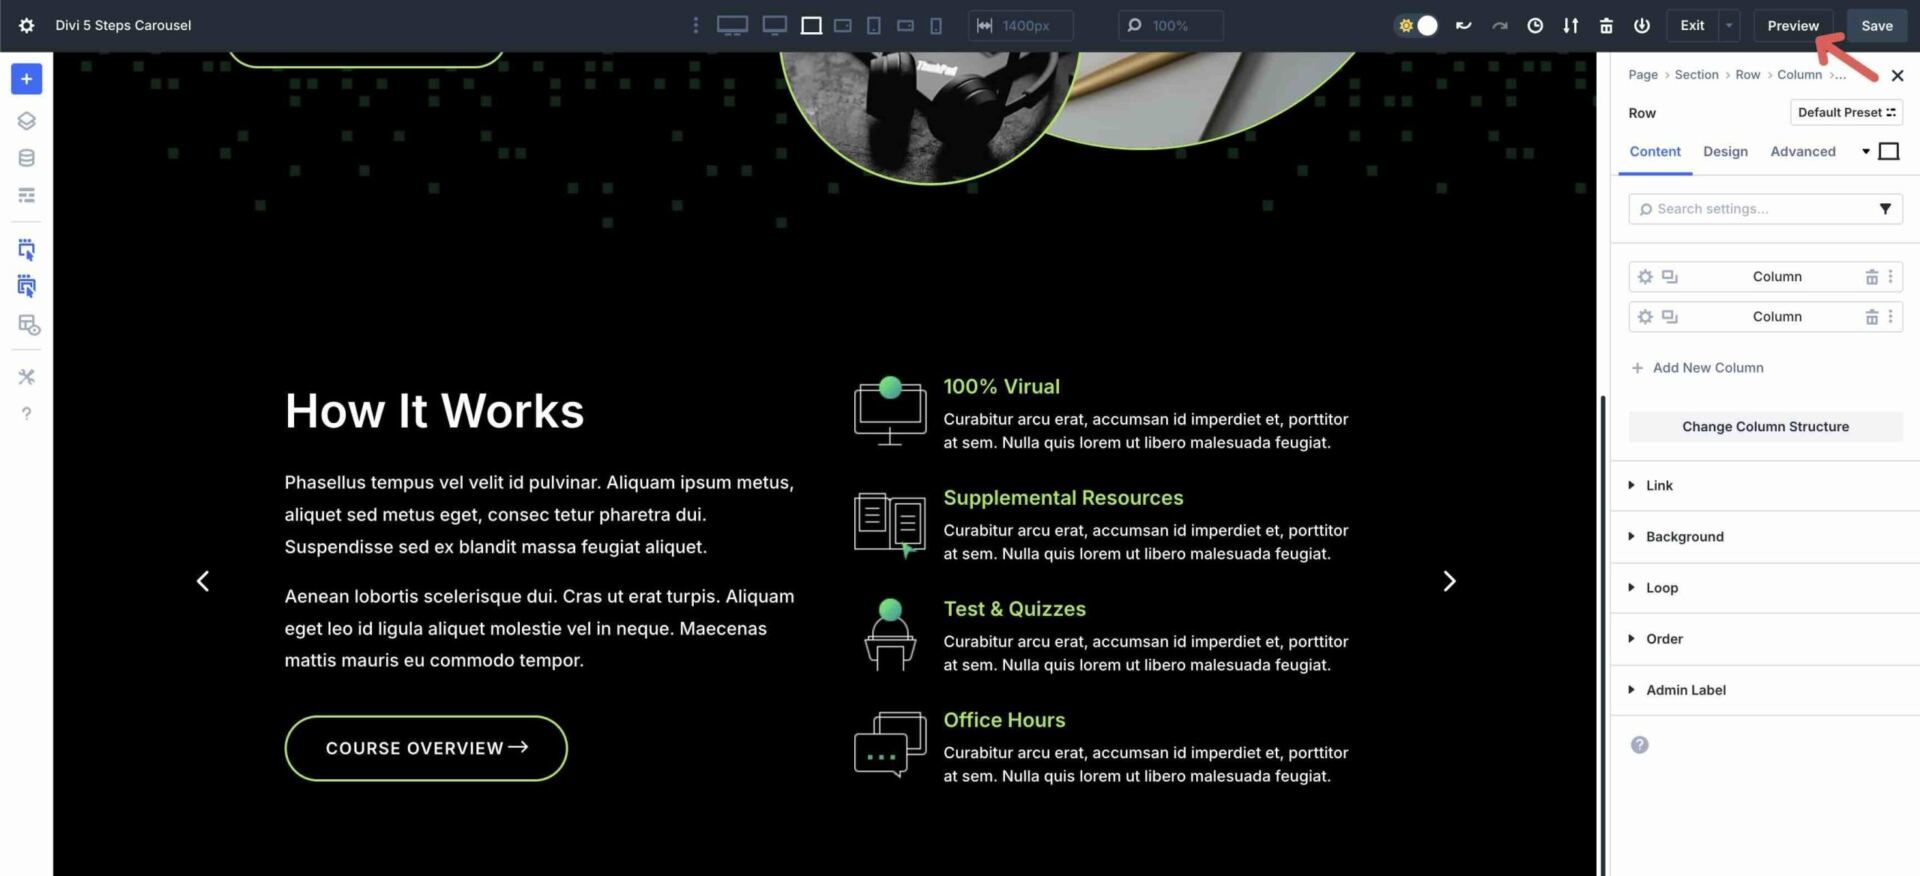Open the help question mark in left sidebar
Screen dimensions: 1920x876
pos(26,413)
